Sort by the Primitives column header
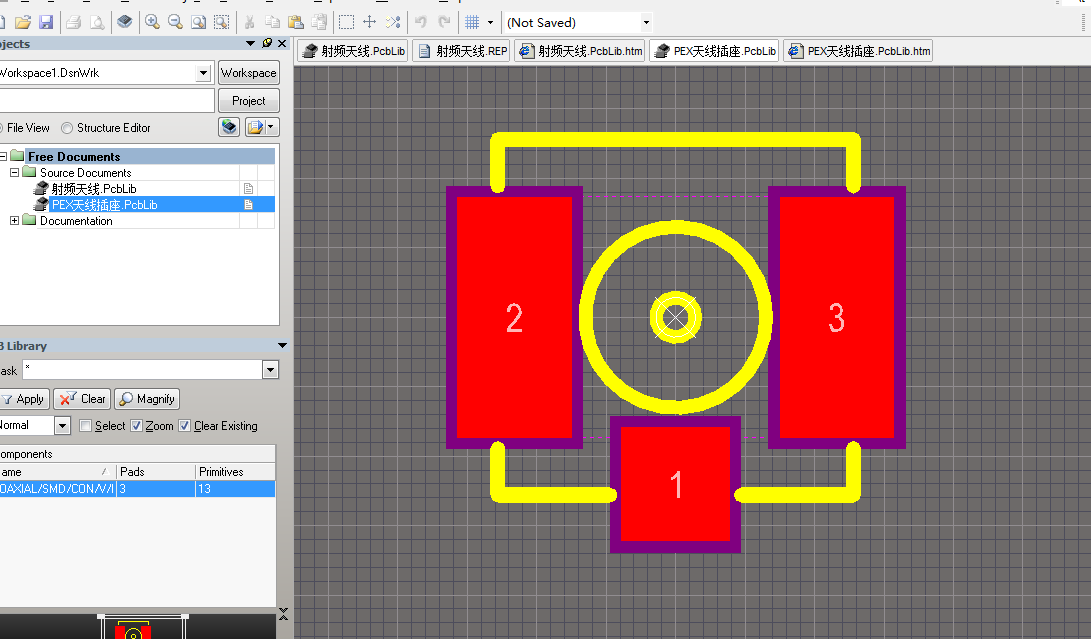The image size is (1091, 639). (236, 472)
